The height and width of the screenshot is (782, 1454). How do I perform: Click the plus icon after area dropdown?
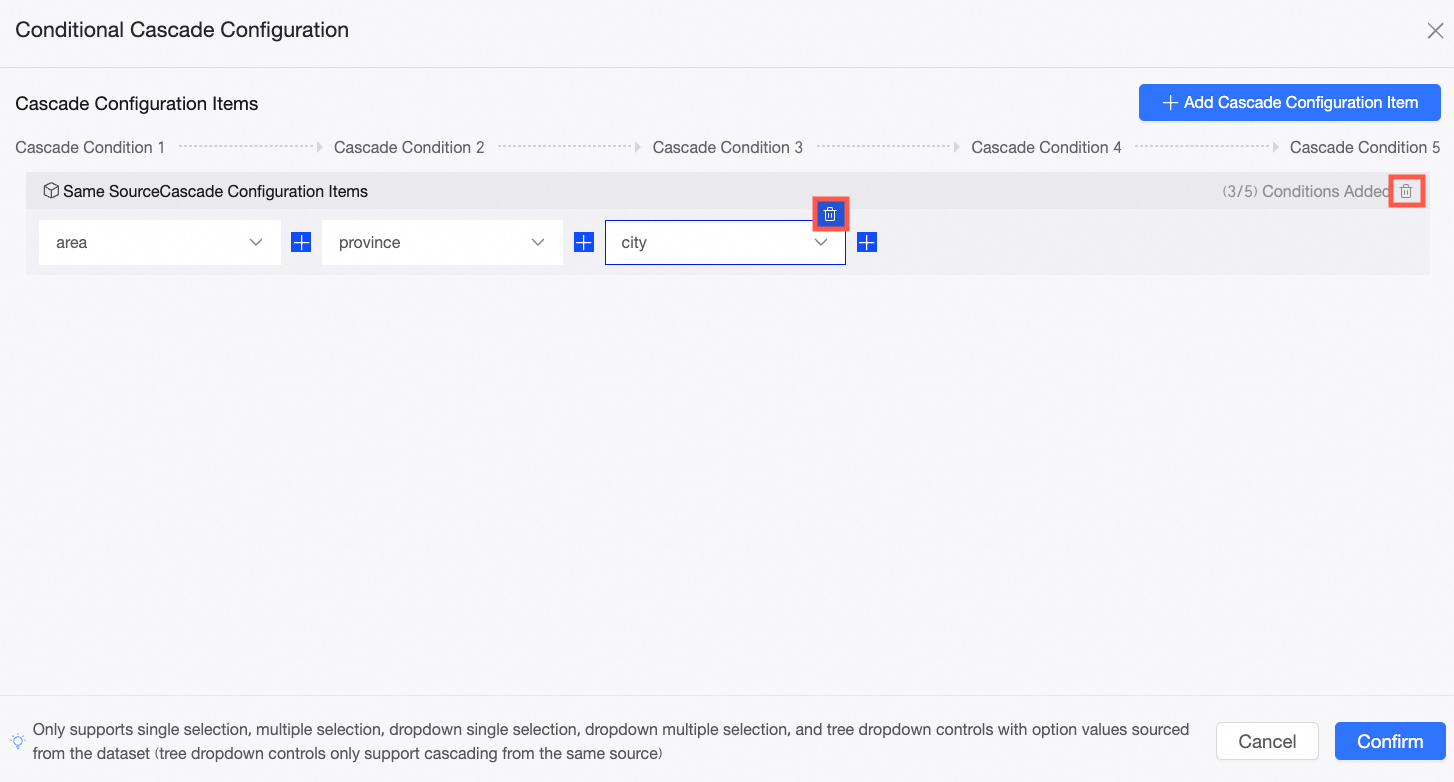click(301, 242)
